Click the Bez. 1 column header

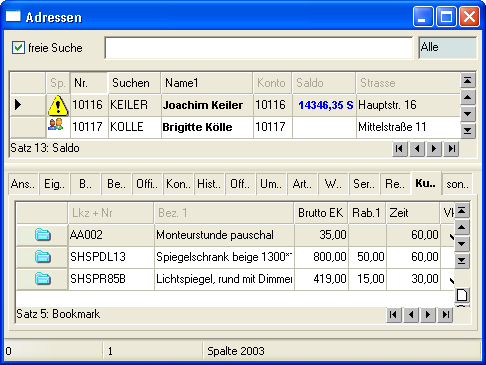pyautogui.click(x=224, y=213)
